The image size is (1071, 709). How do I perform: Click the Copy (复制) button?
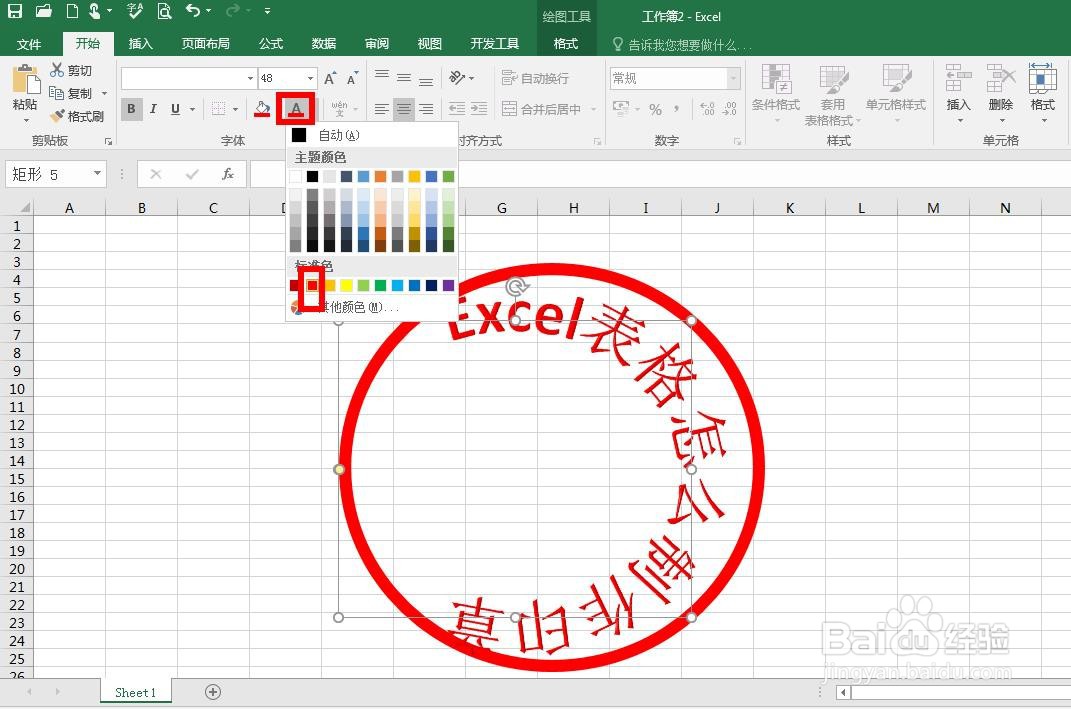pos(70,93)
